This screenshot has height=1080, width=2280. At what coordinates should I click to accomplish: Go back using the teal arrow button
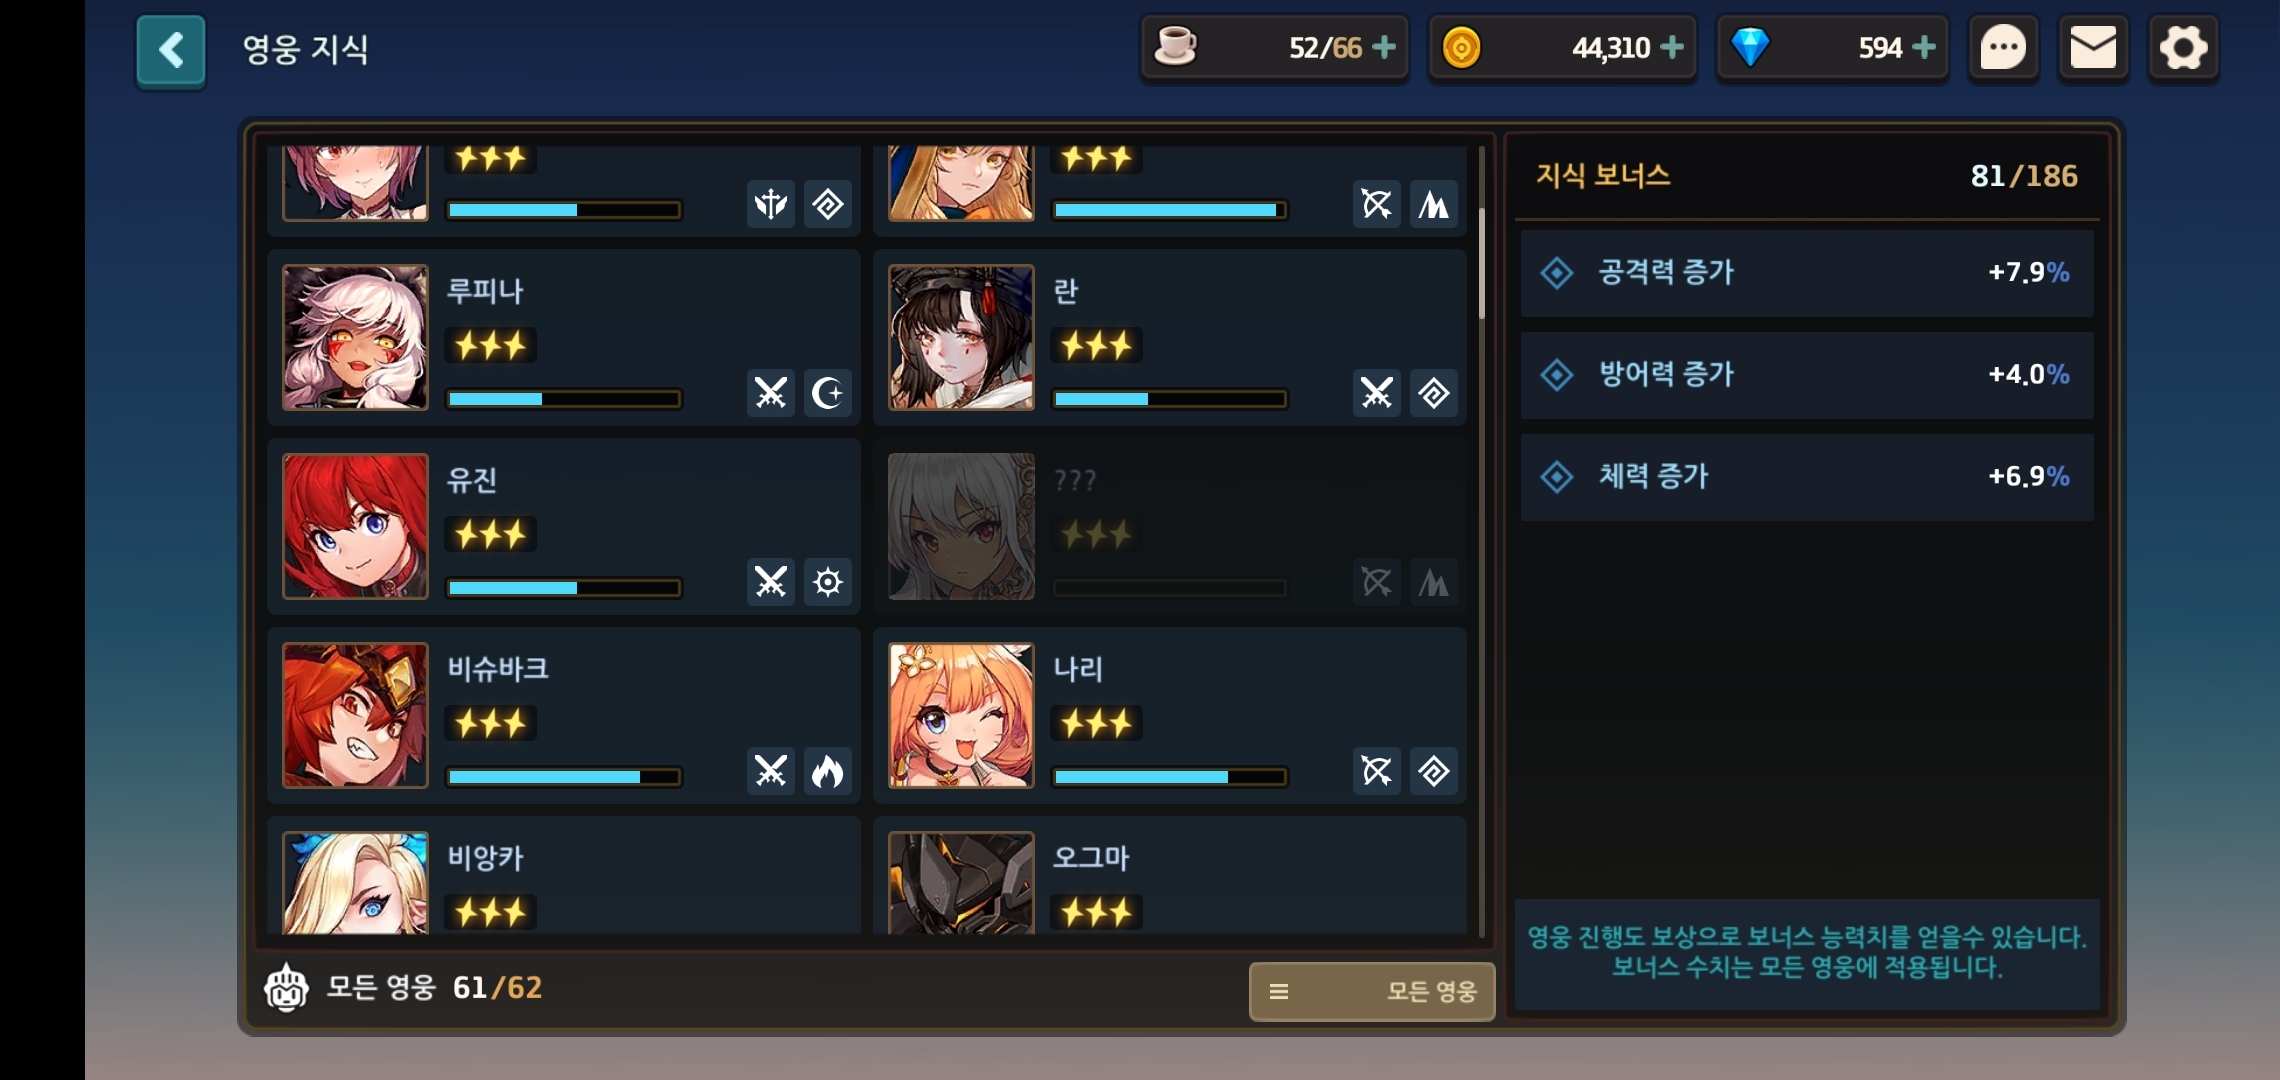[171, 50]
